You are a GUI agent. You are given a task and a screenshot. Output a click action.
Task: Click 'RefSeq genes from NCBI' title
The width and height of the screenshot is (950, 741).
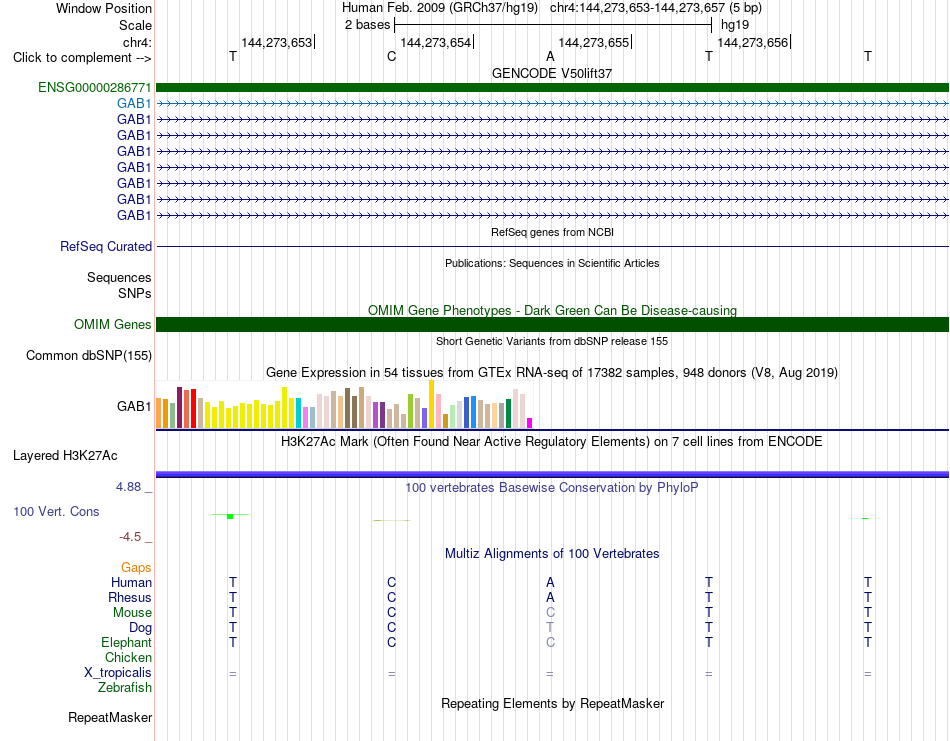pyautogui.click(x=552, y=232)
